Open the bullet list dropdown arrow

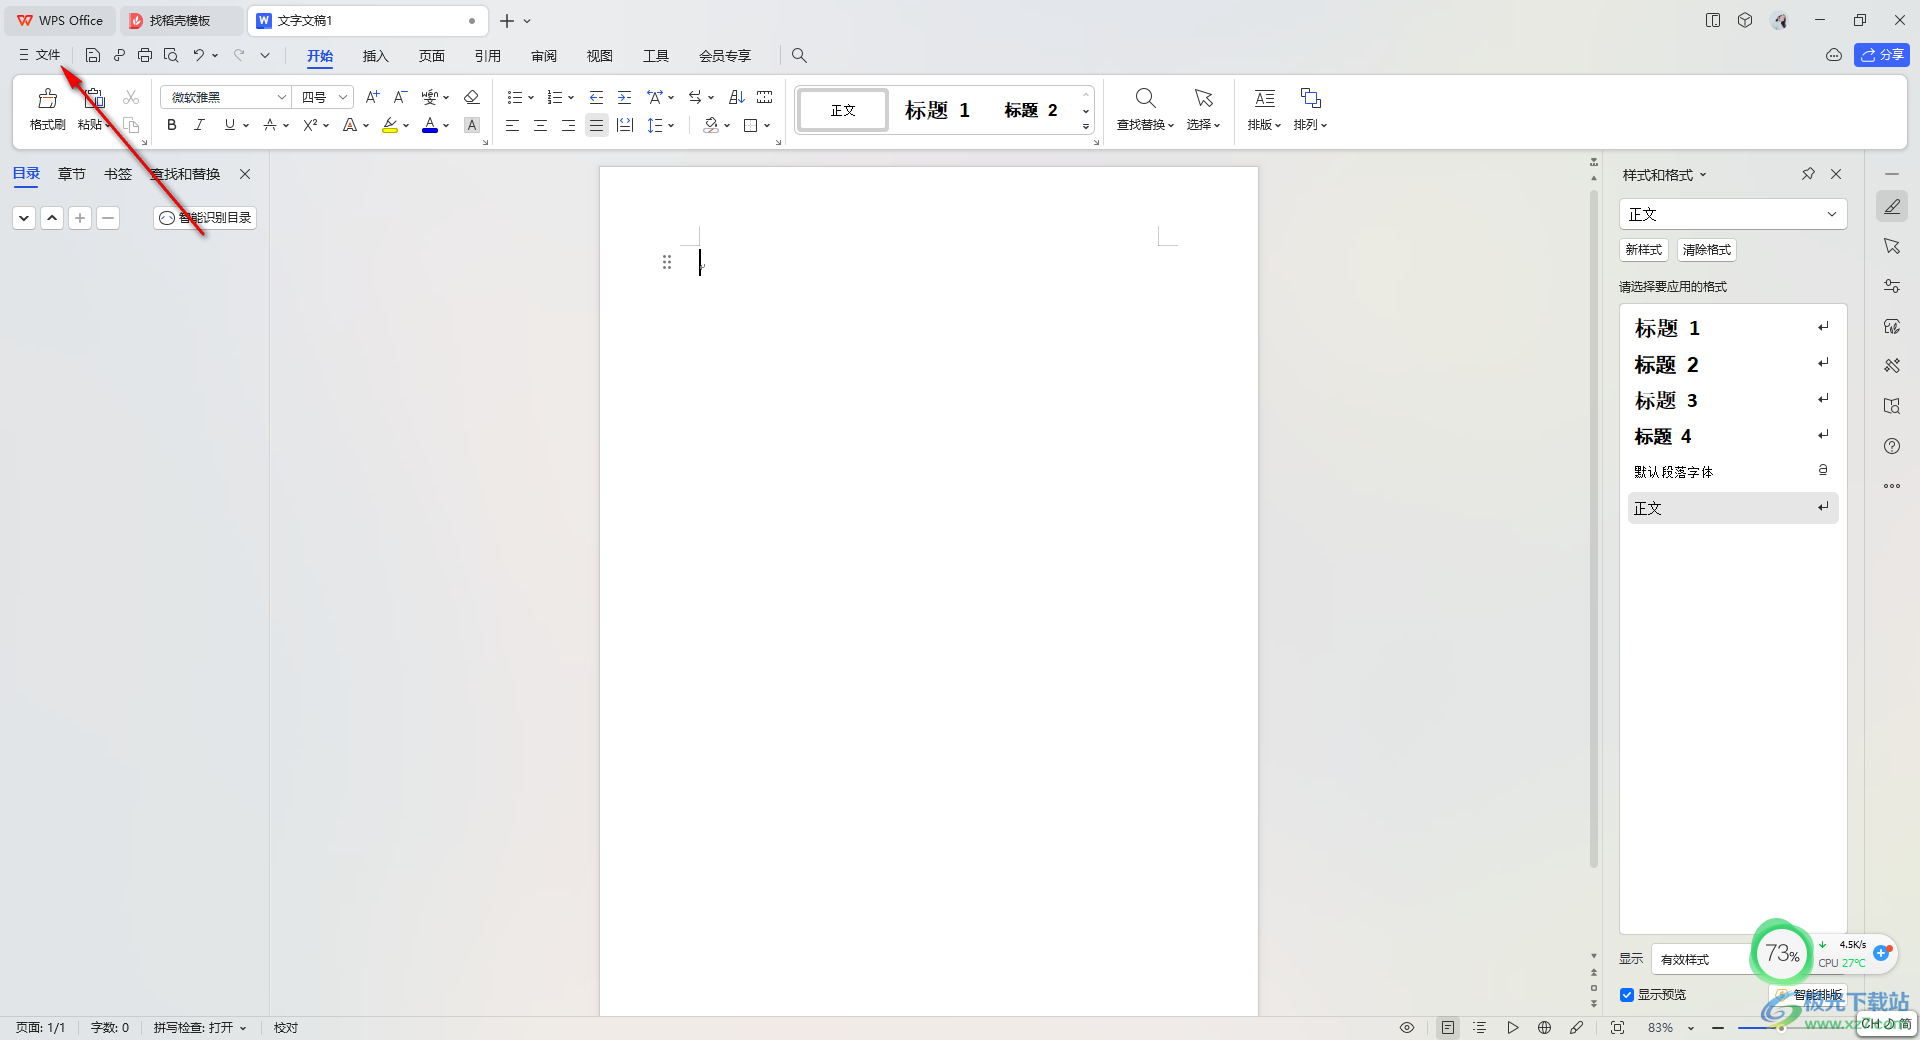click(x=531, y=98)
